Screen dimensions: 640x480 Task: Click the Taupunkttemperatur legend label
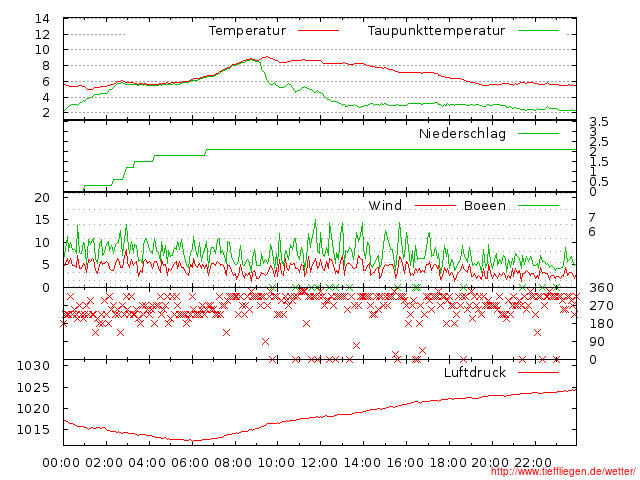point(436,31)
